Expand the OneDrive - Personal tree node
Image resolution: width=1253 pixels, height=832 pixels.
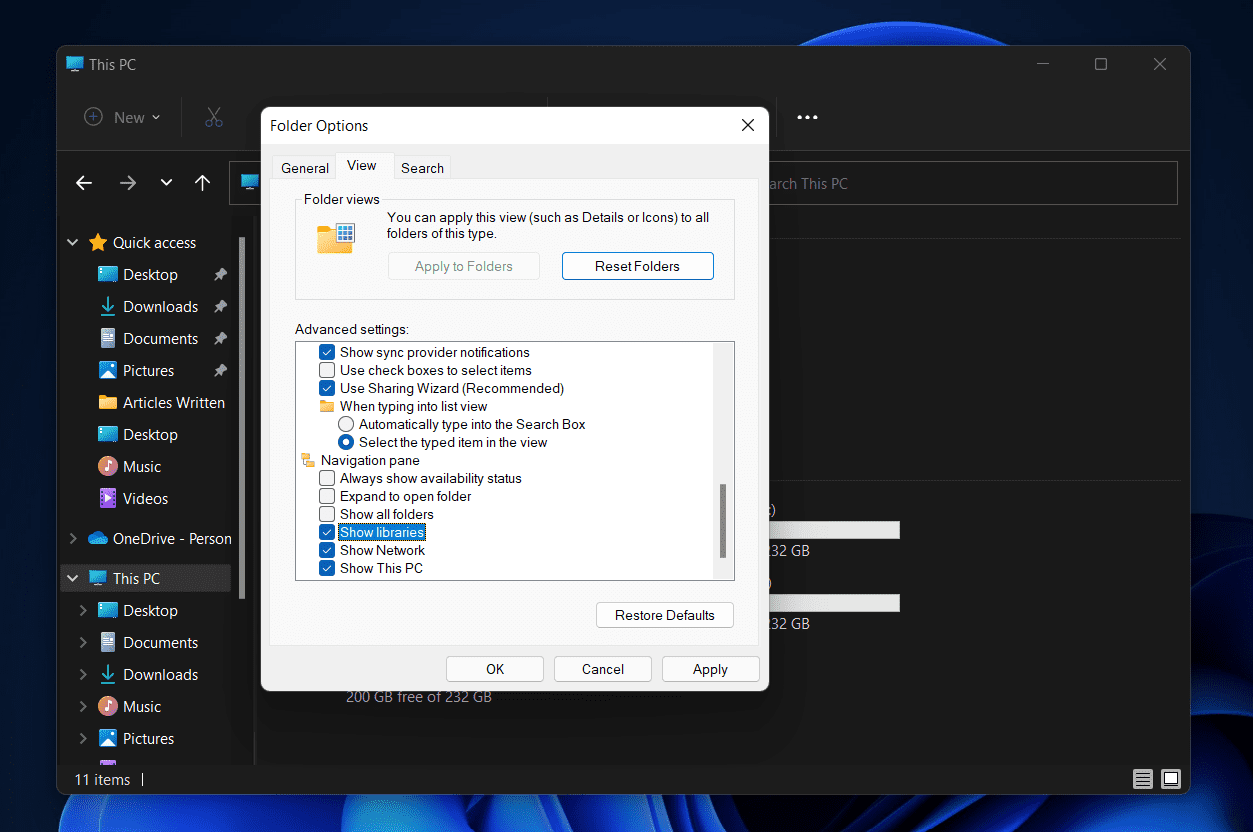point(72,539)
